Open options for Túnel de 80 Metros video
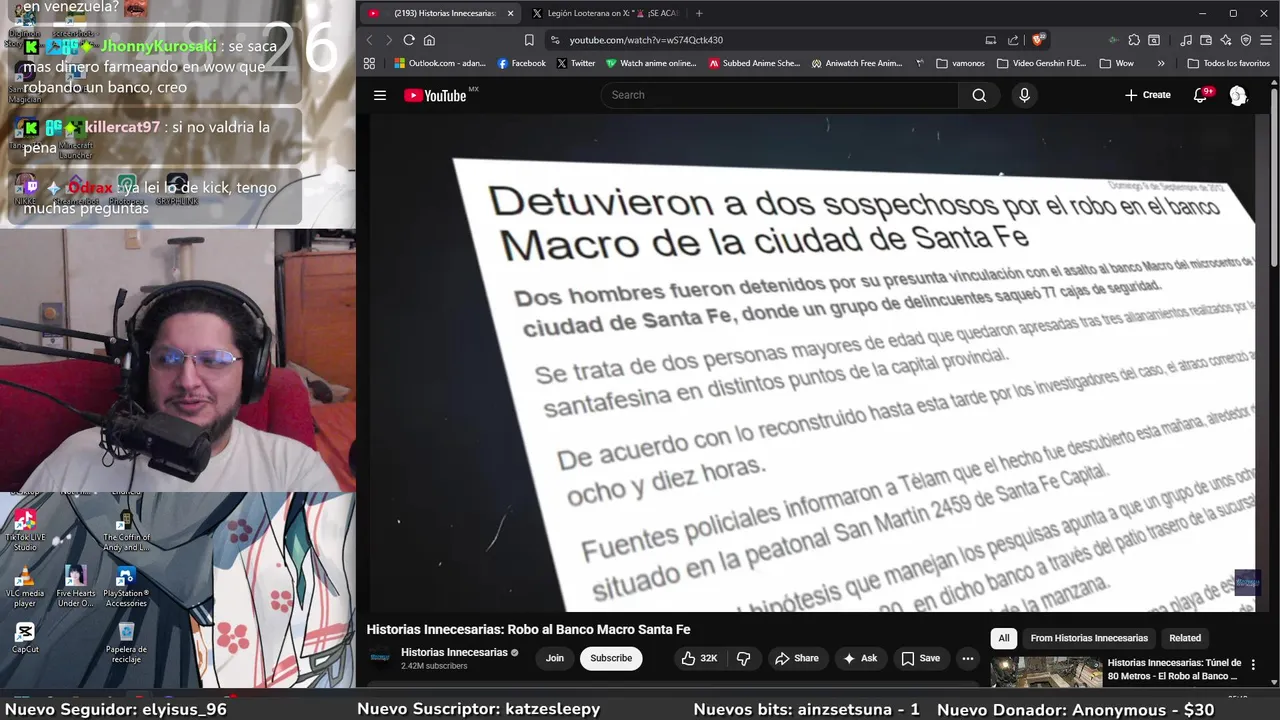Screen dimensions: 1280x720 1253,665
